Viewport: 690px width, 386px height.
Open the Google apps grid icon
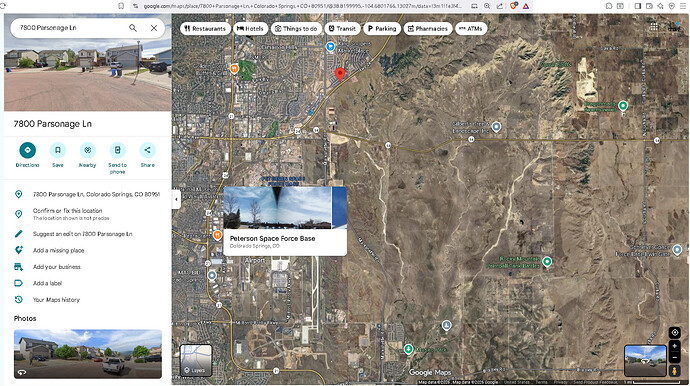tap(654, 26)
